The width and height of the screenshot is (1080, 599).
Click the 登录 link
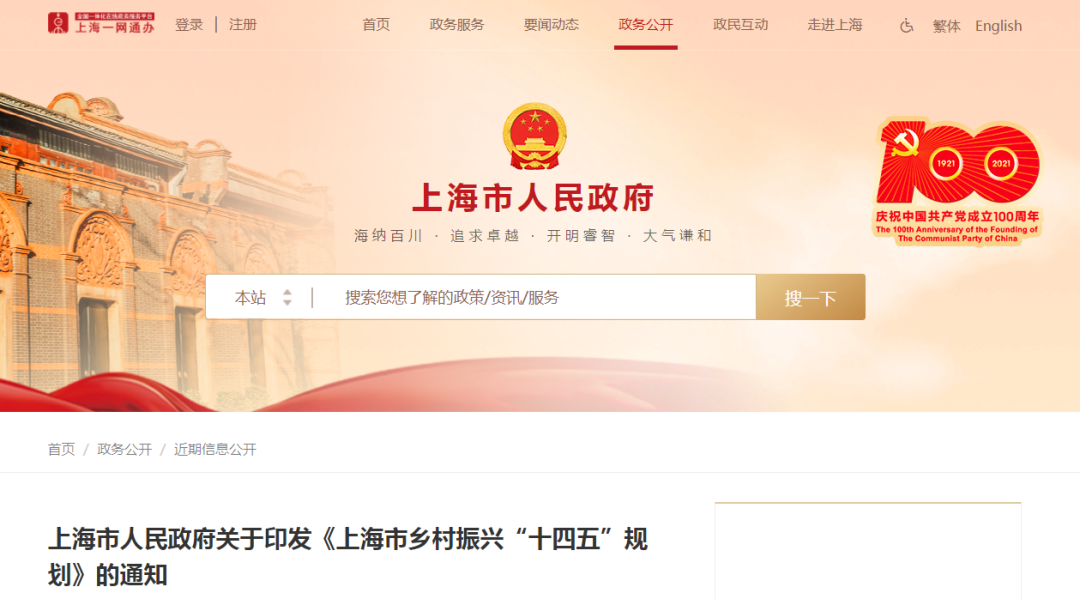[x=189, y=25]
